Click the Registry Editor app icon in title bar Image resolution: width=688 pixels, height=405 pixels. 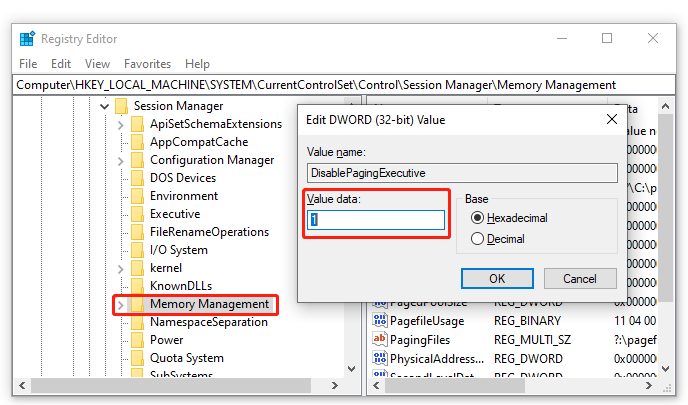(x=27, y=39)
